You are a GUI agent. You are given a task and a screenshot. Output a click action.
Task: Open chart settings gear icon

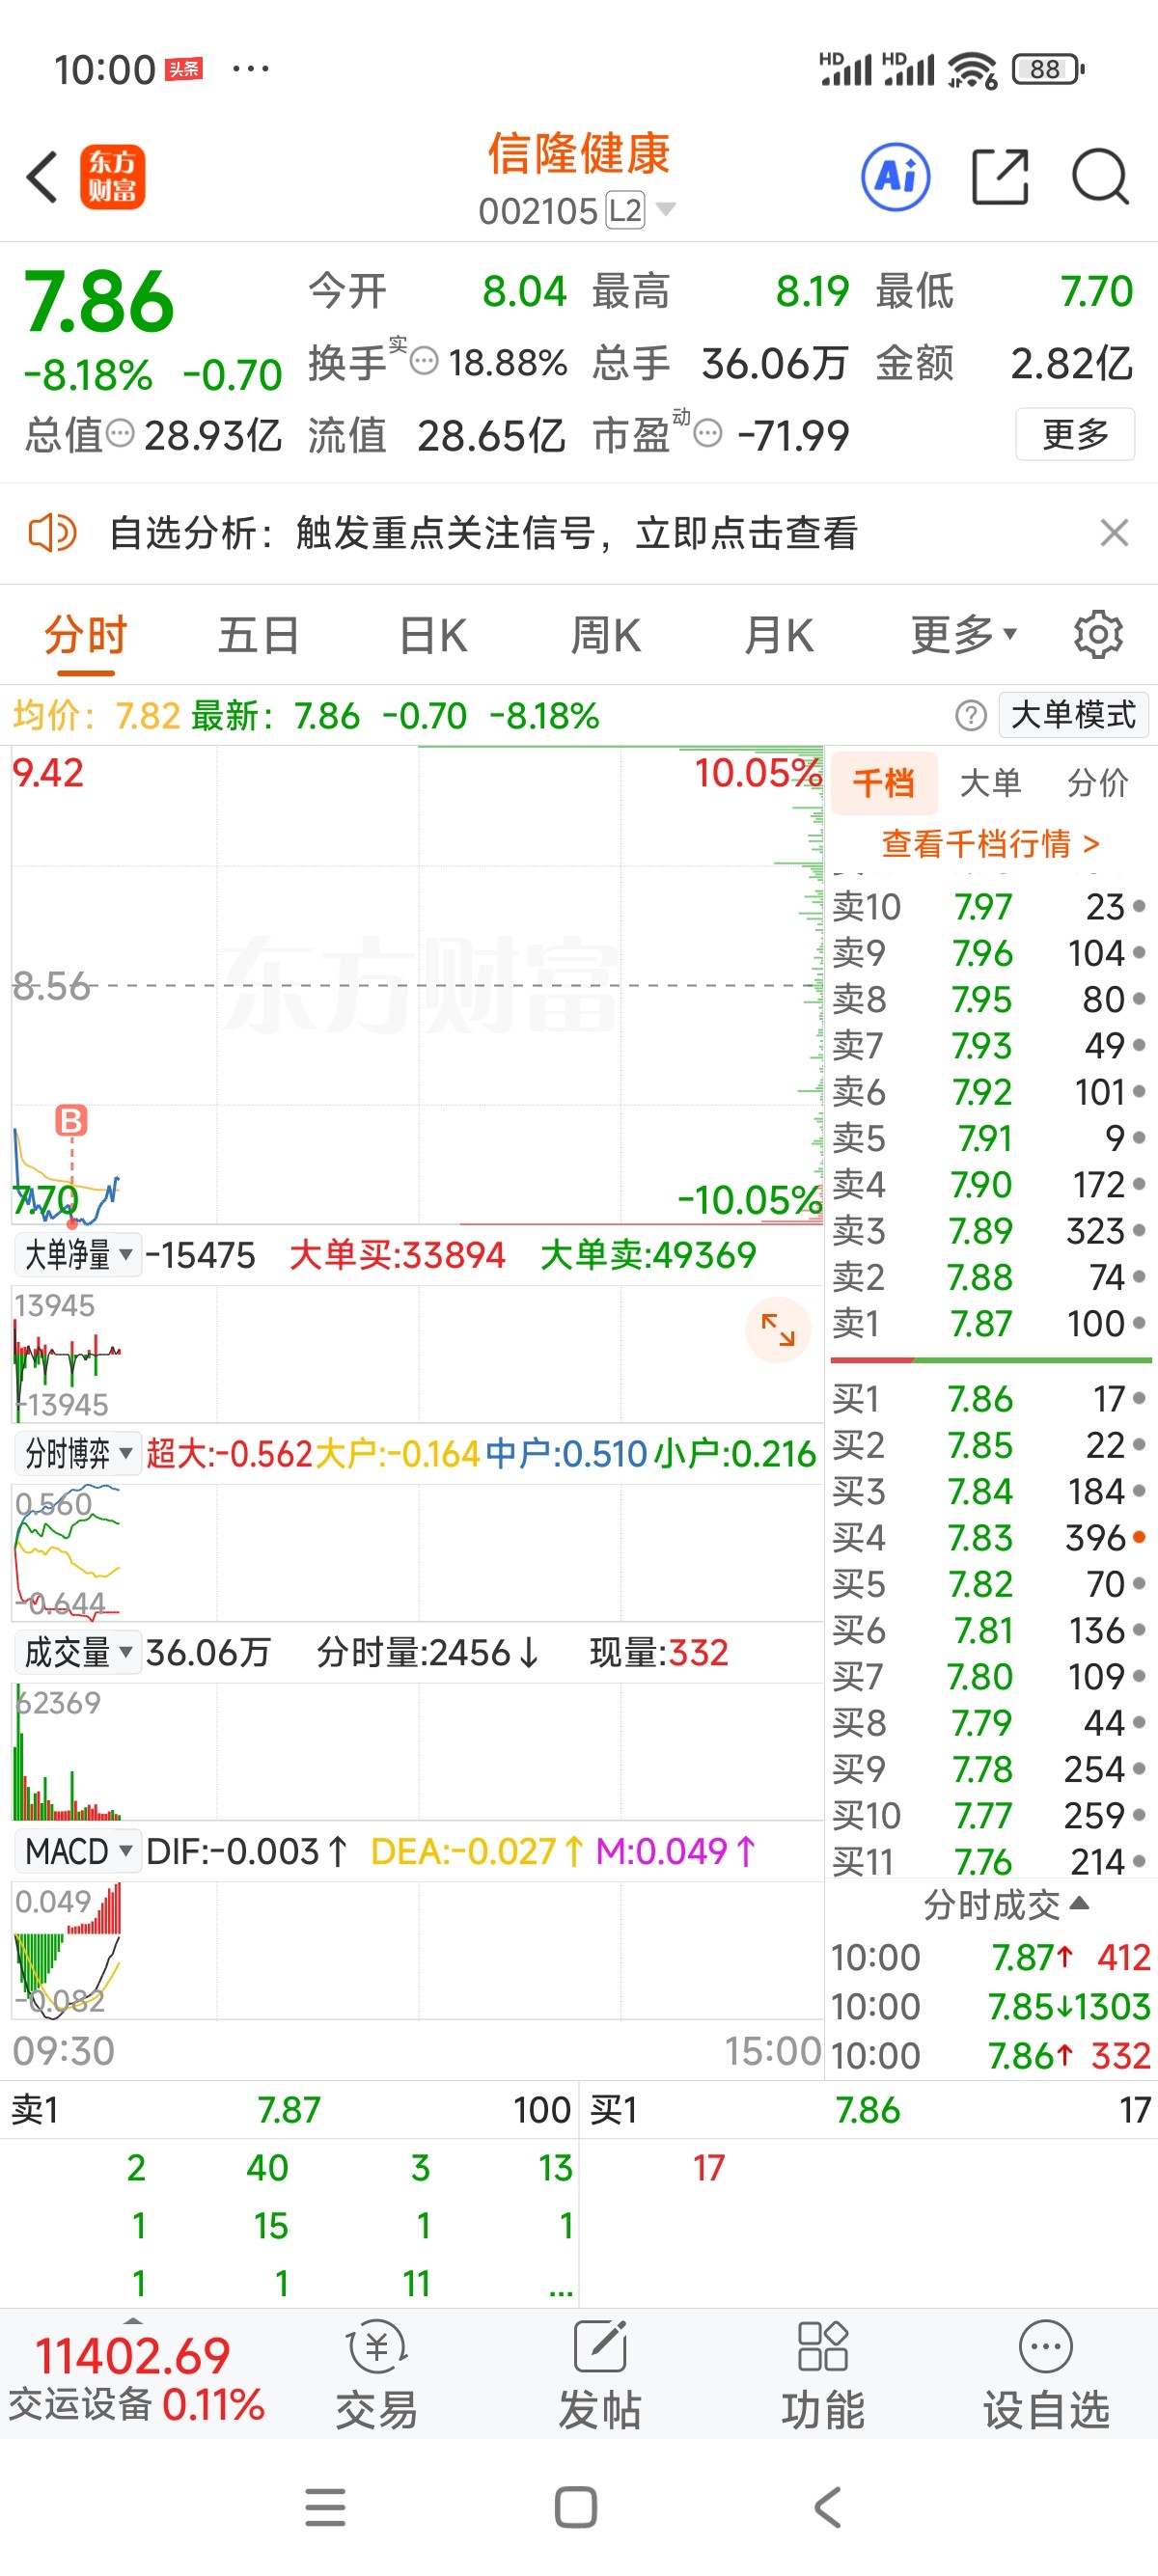coord(1098,634)
